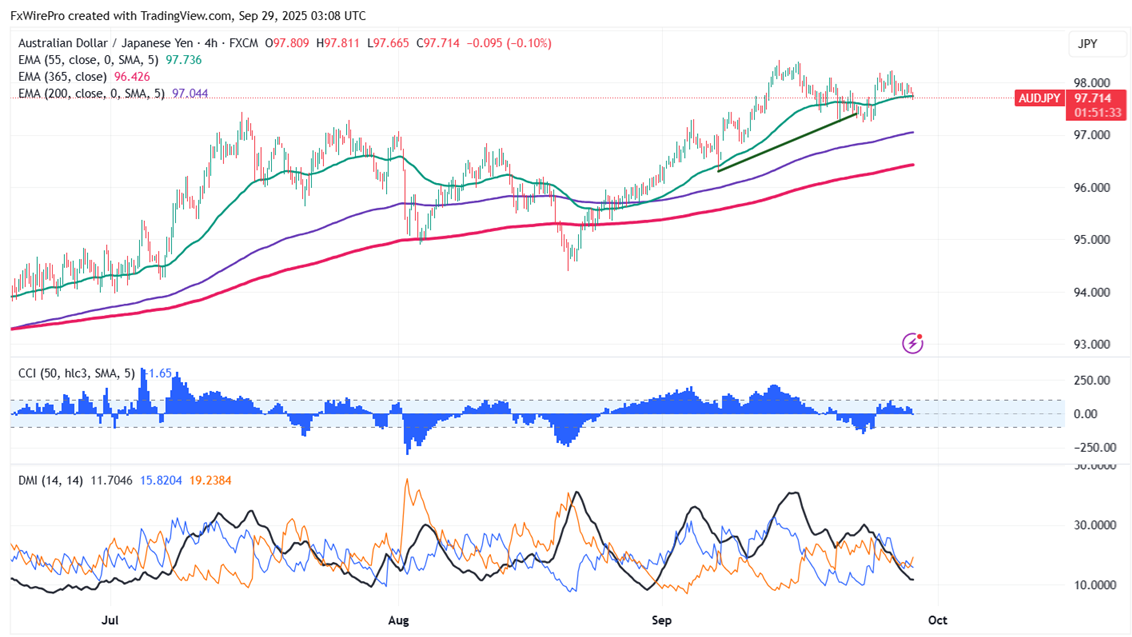Click the 95.000 price axis label
Screen dimensions: 1132x637
[x=1092, y=240]
